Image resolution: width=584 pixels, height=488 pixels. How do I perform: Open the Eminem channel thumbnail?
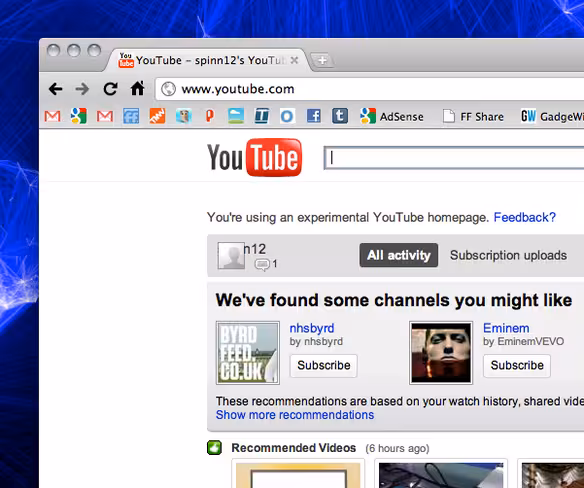pyautogui.click(x=441, y=353)
